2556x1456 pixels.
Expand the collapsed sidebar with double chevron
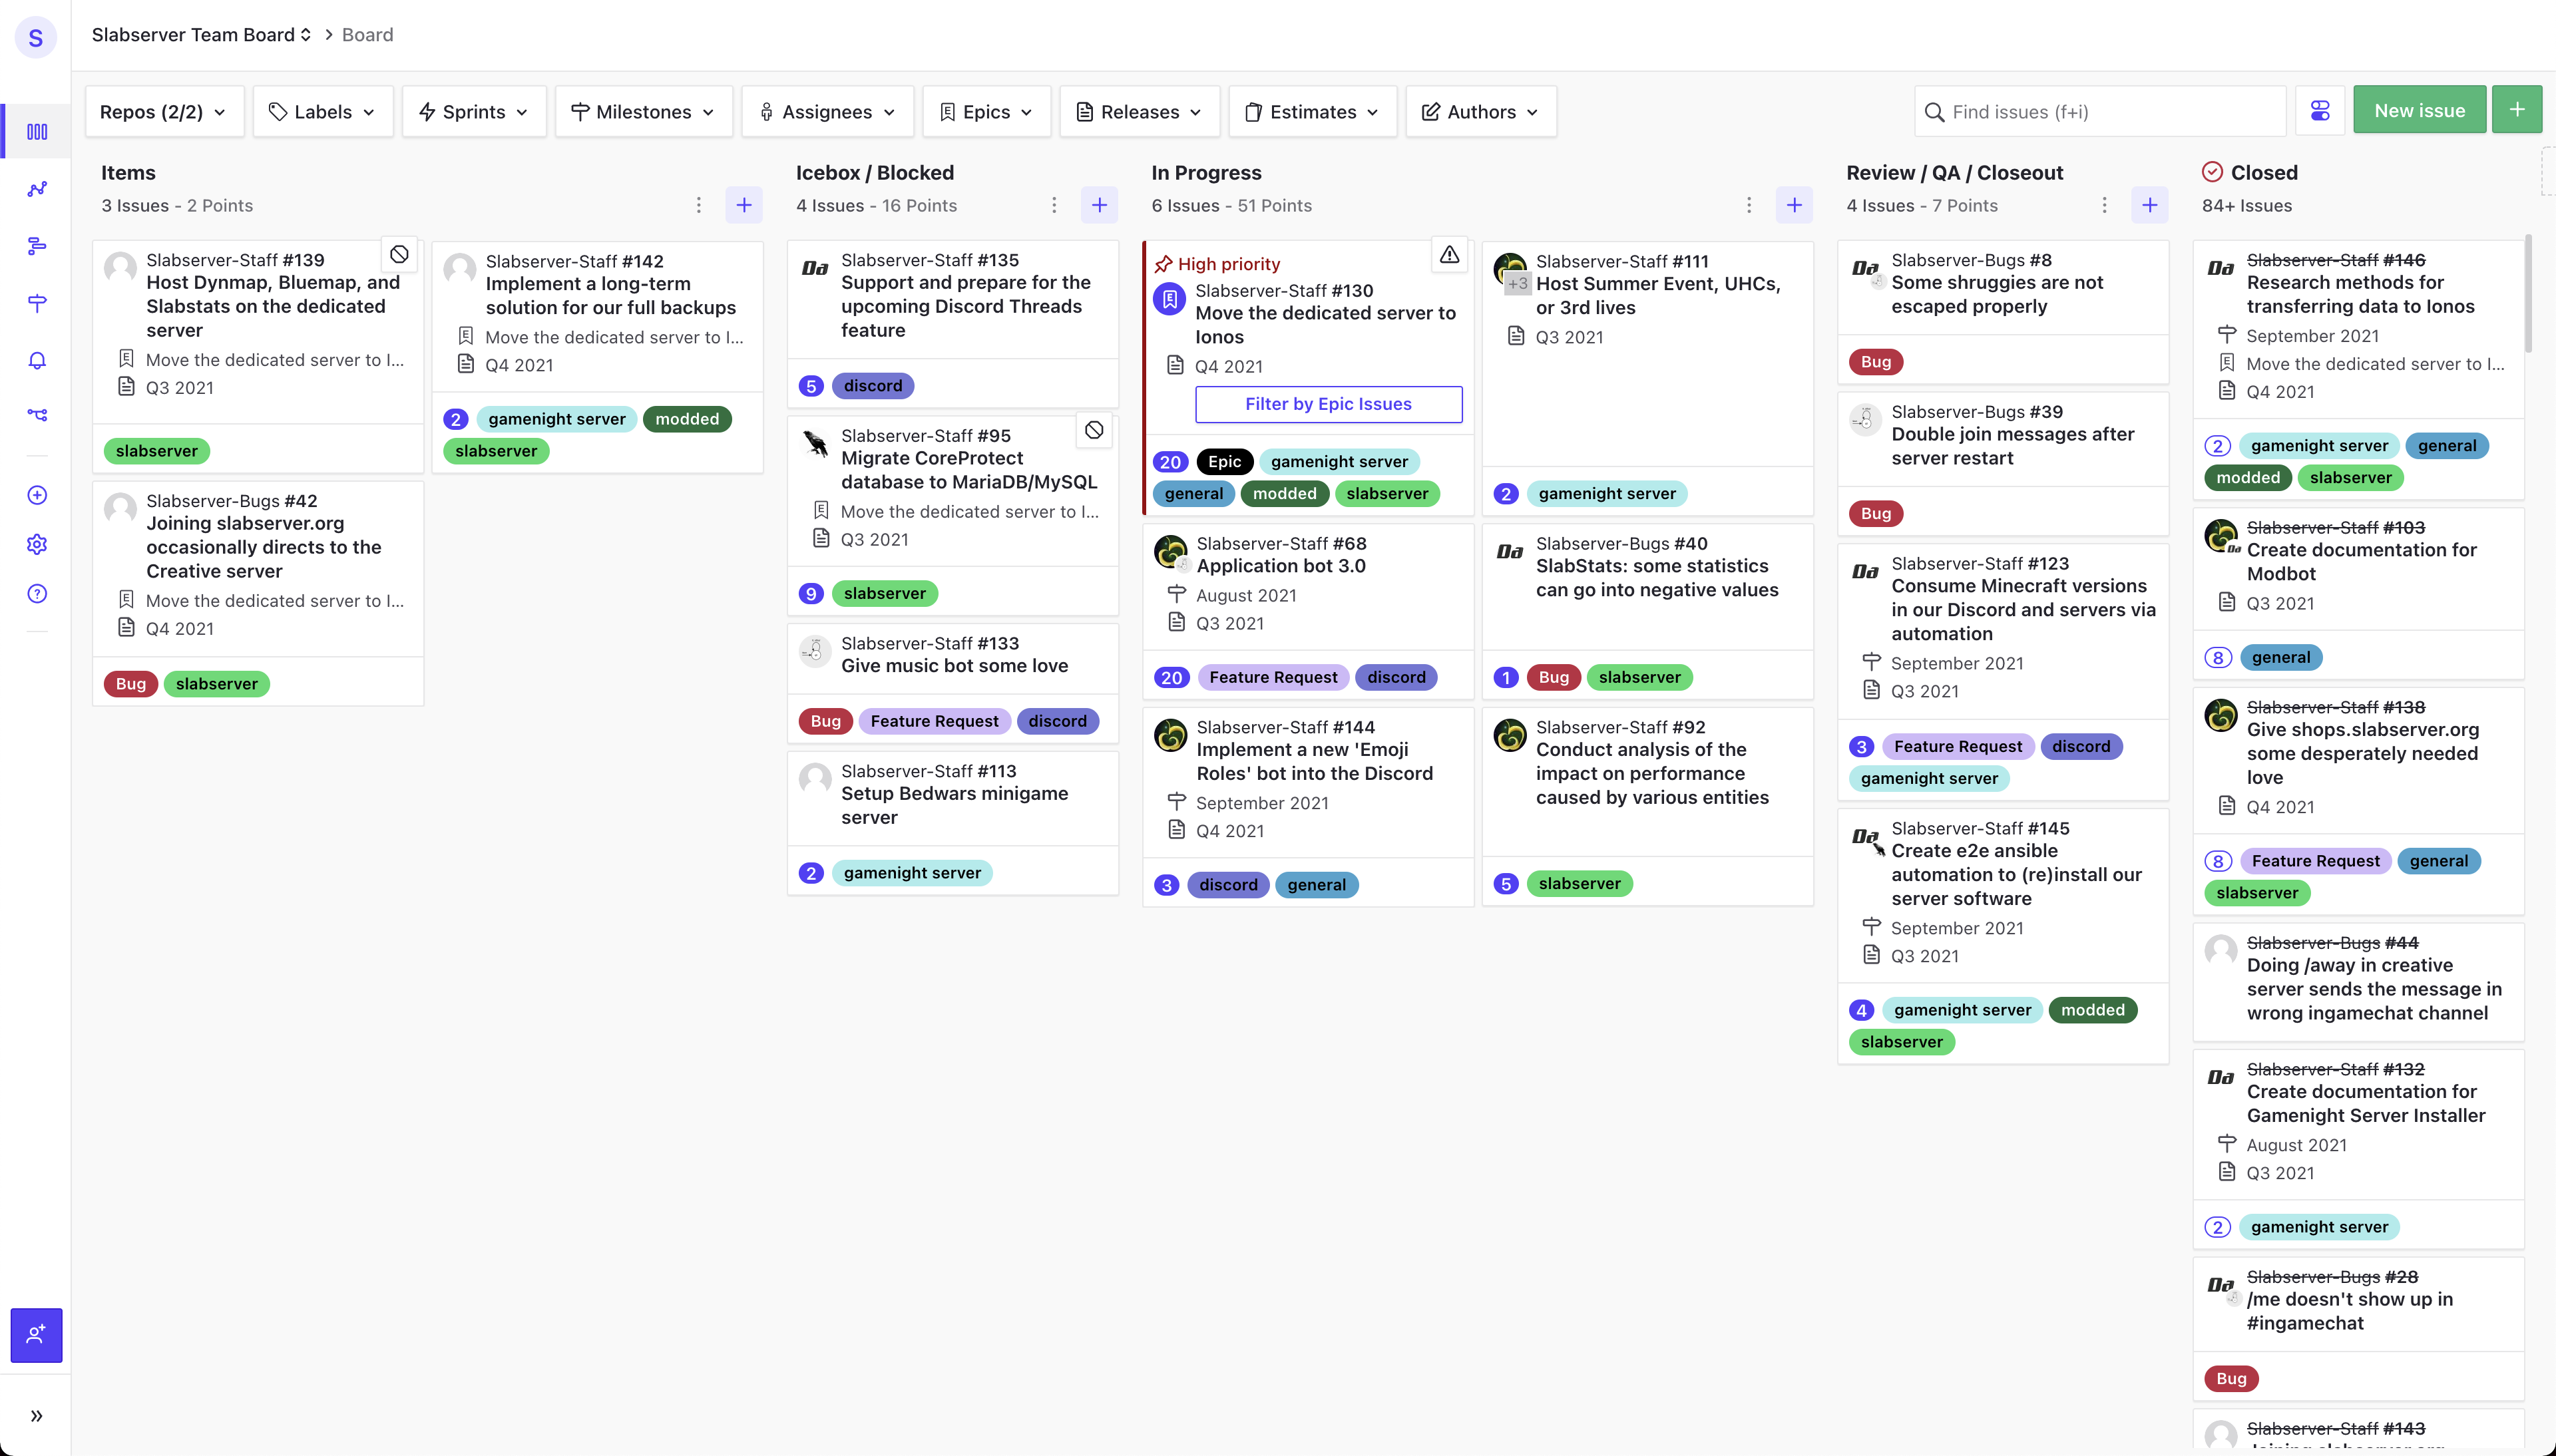click(x=37, y=1415)
